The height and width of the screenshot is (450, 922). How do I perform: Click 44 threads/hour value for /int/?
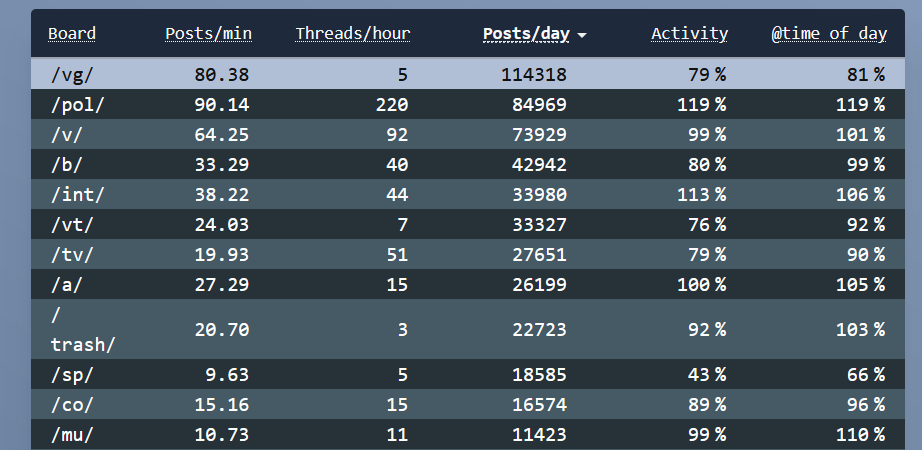(x=397, y=195)
